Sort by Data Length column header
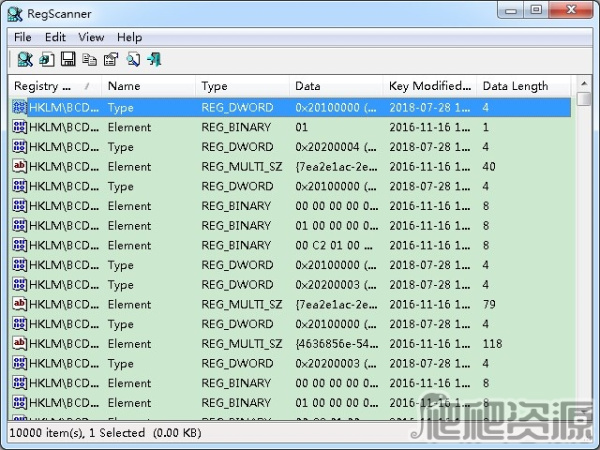This screenshot has height=450, width=600. [523, 86]
